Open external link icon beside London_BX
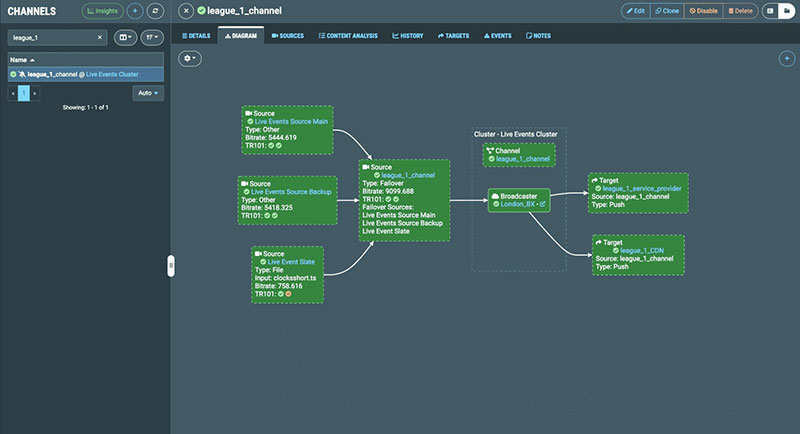The image size is (800, 434). [542, 203]
